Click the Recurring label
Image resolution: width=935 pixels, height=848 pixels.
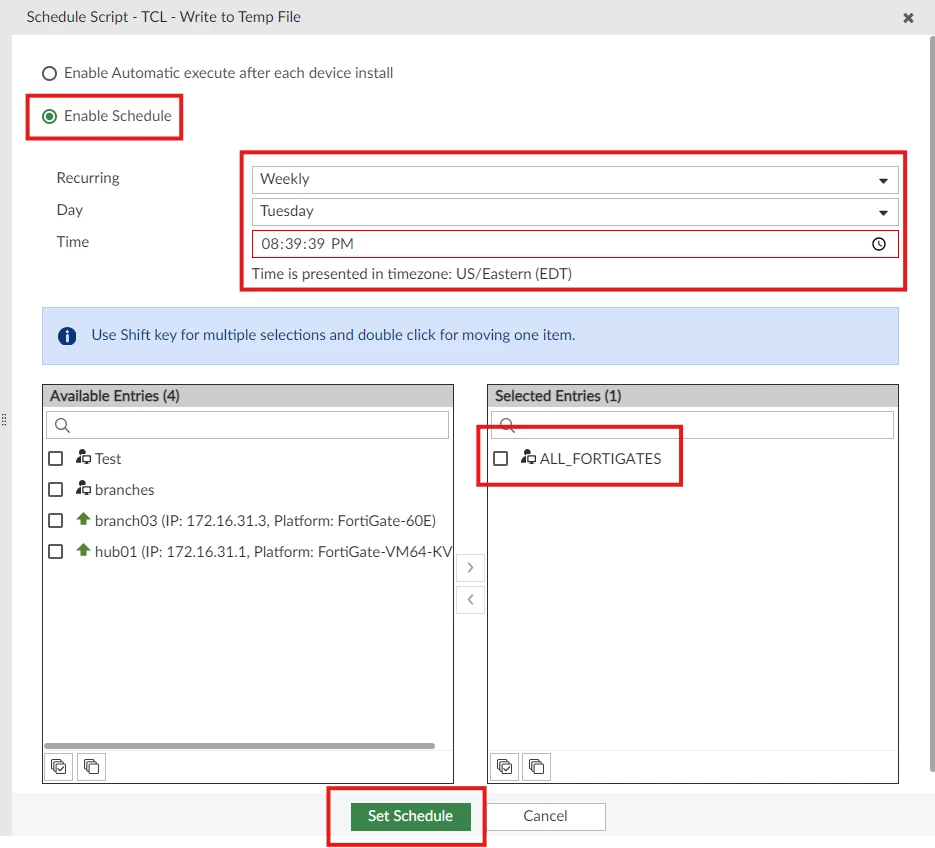(88, 178)
